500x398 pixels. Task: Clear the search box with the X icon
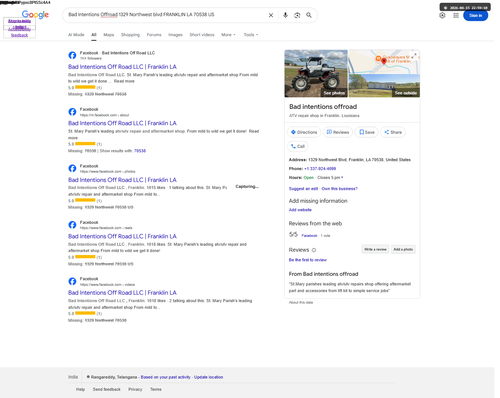click(x=271, y=15)
